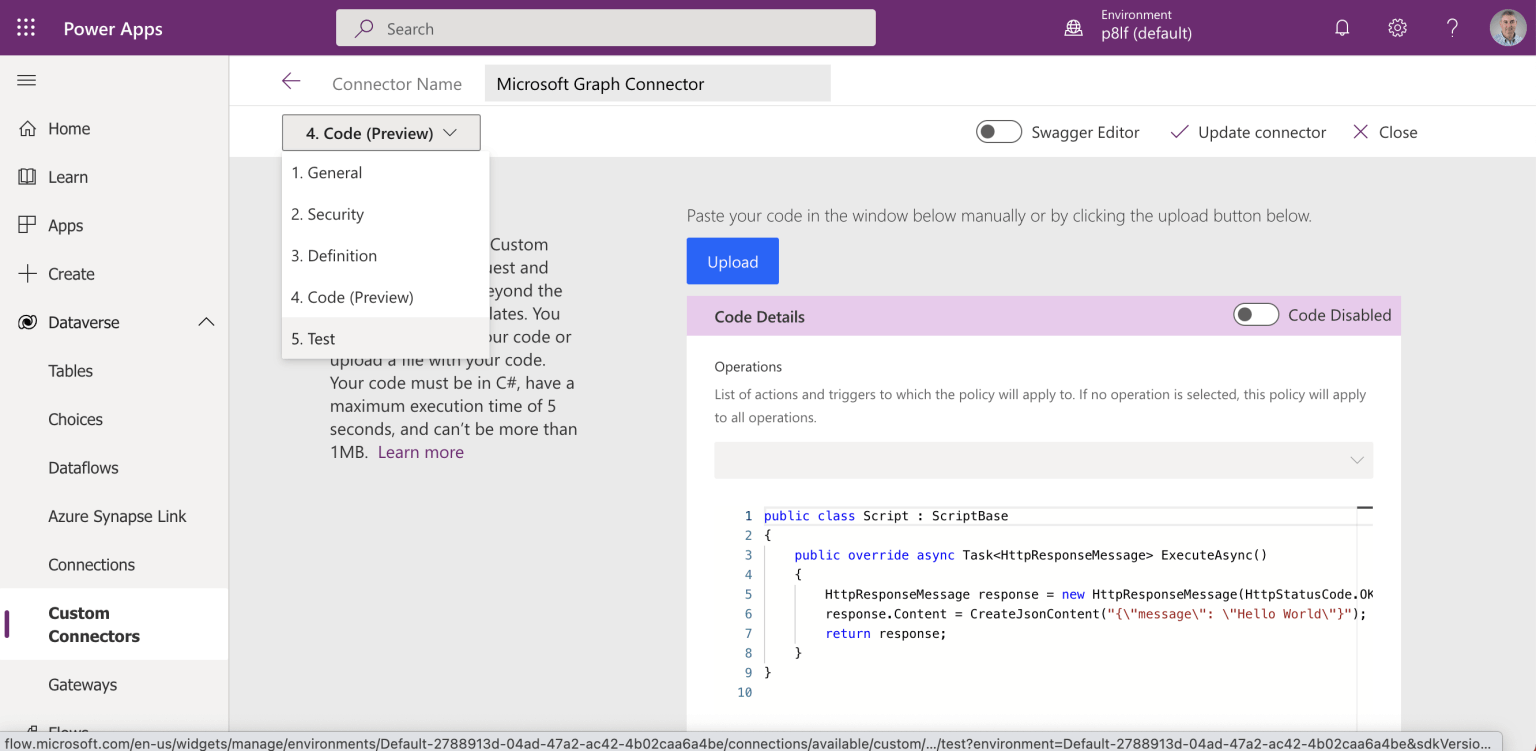
Task: Open the settings gear icon
Action: [x=1397, y=28]
